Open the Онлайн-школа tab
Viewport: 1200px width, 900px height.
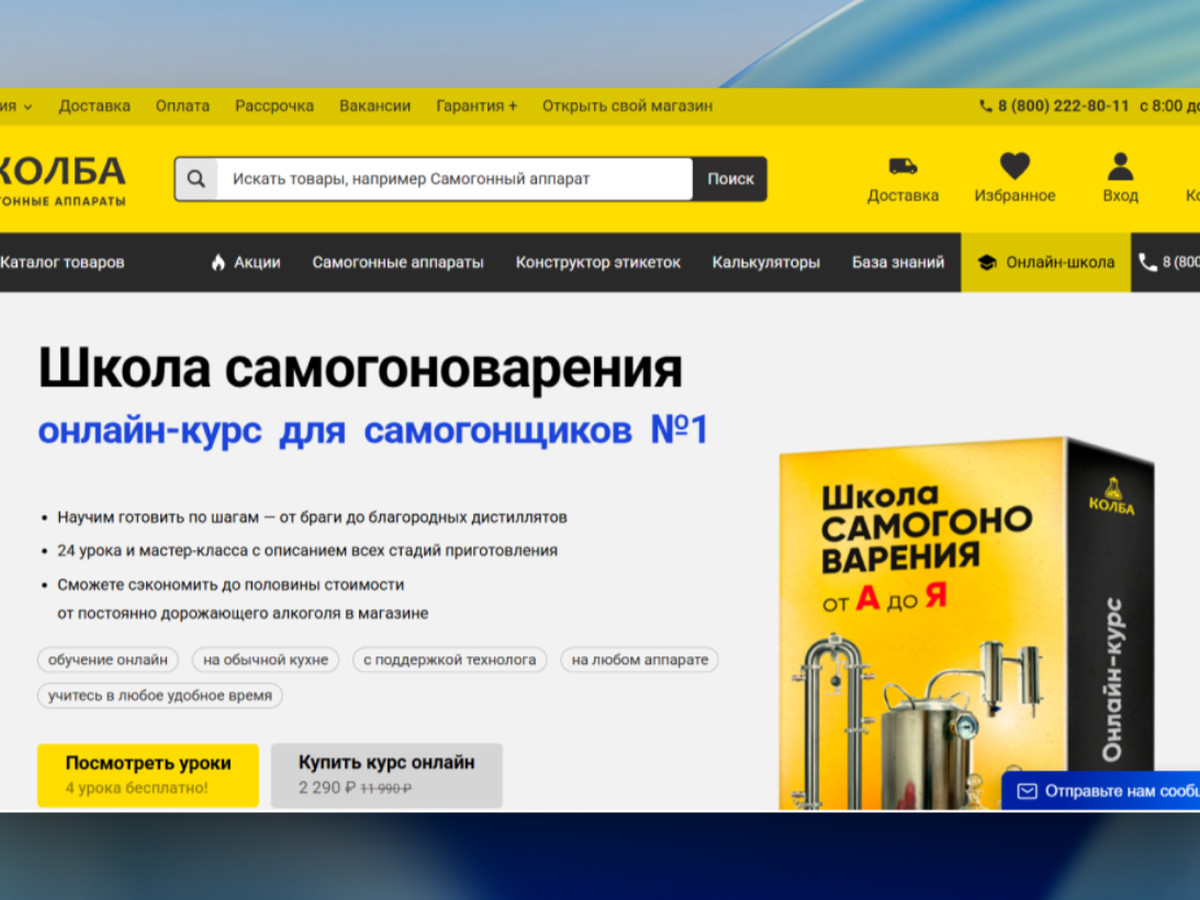click(1046, 262)
